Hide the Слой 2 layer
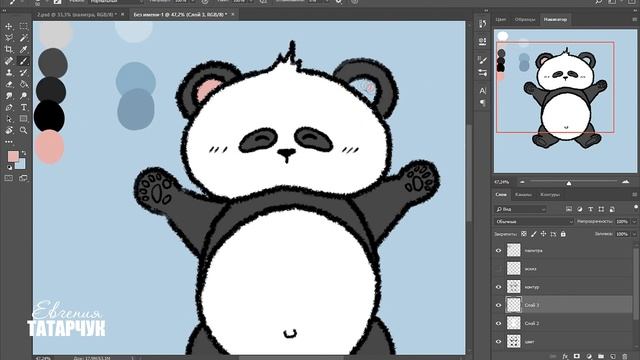Image resolution: width=640 pixels, height=360 pixels. (498, 323)
